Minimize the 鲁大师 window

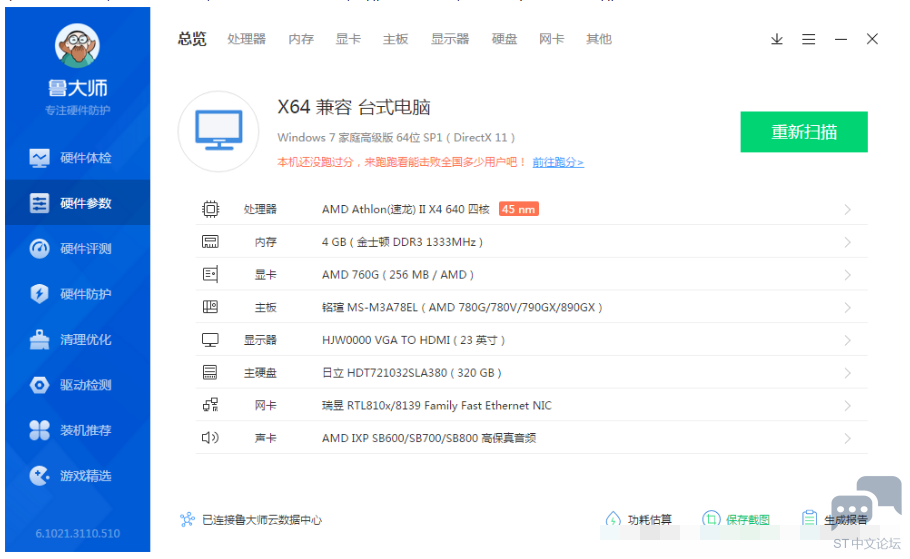pos(841,39)
